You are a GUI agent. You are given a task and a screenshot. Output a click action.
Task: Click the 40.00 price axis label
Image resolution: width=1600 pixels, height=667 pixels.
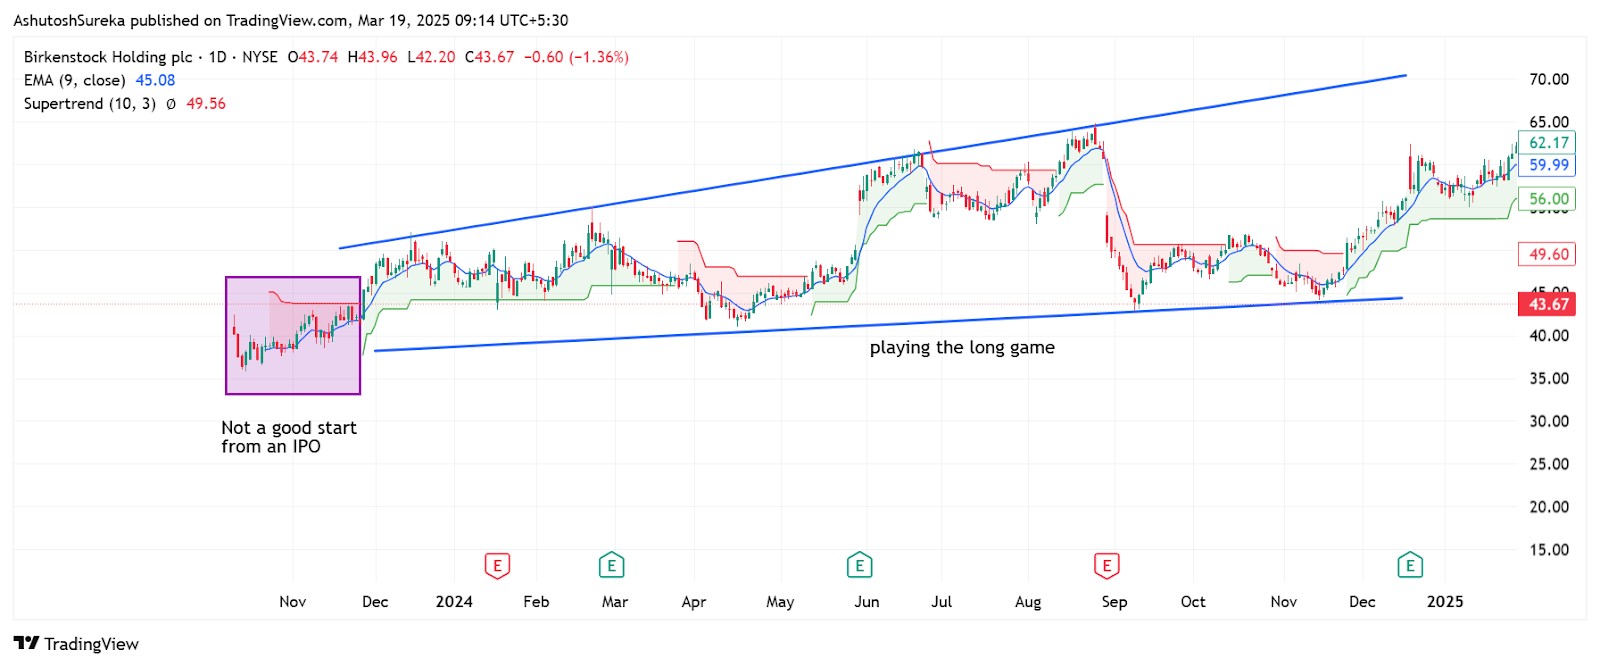pos(1549,336)
